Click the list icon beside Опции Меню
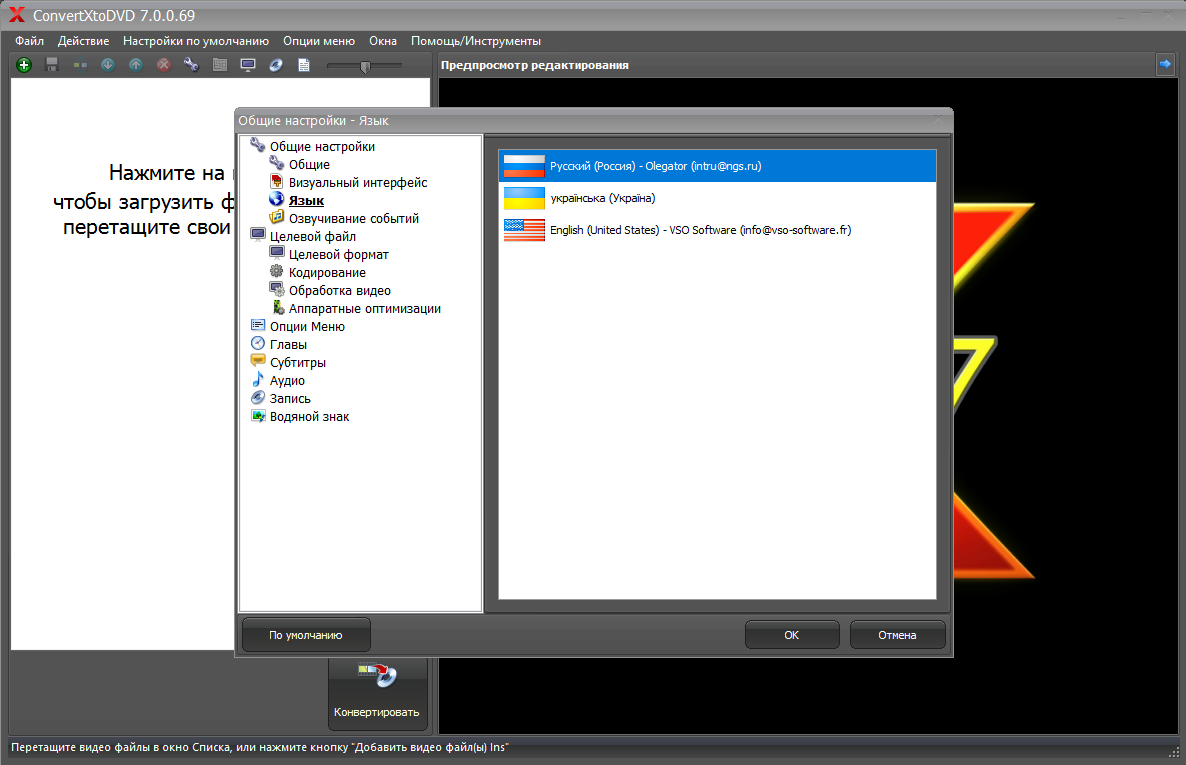 tap(258, 325)
